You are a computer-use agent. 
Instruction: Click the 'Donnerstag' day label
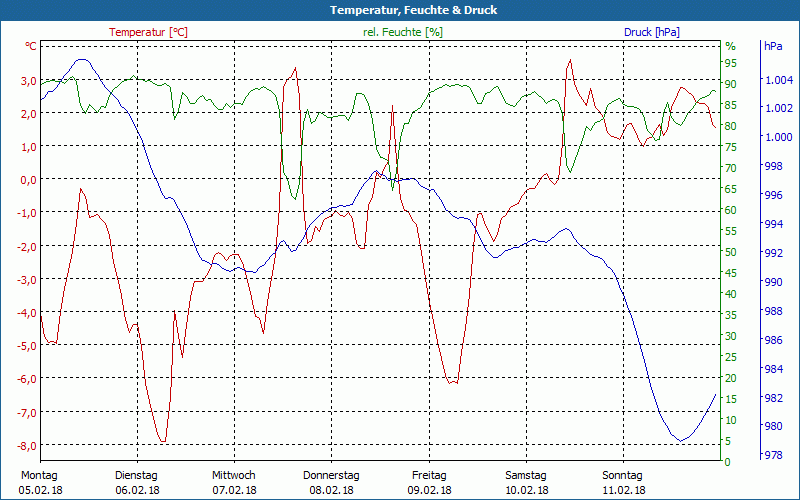(x=331, y=476)
